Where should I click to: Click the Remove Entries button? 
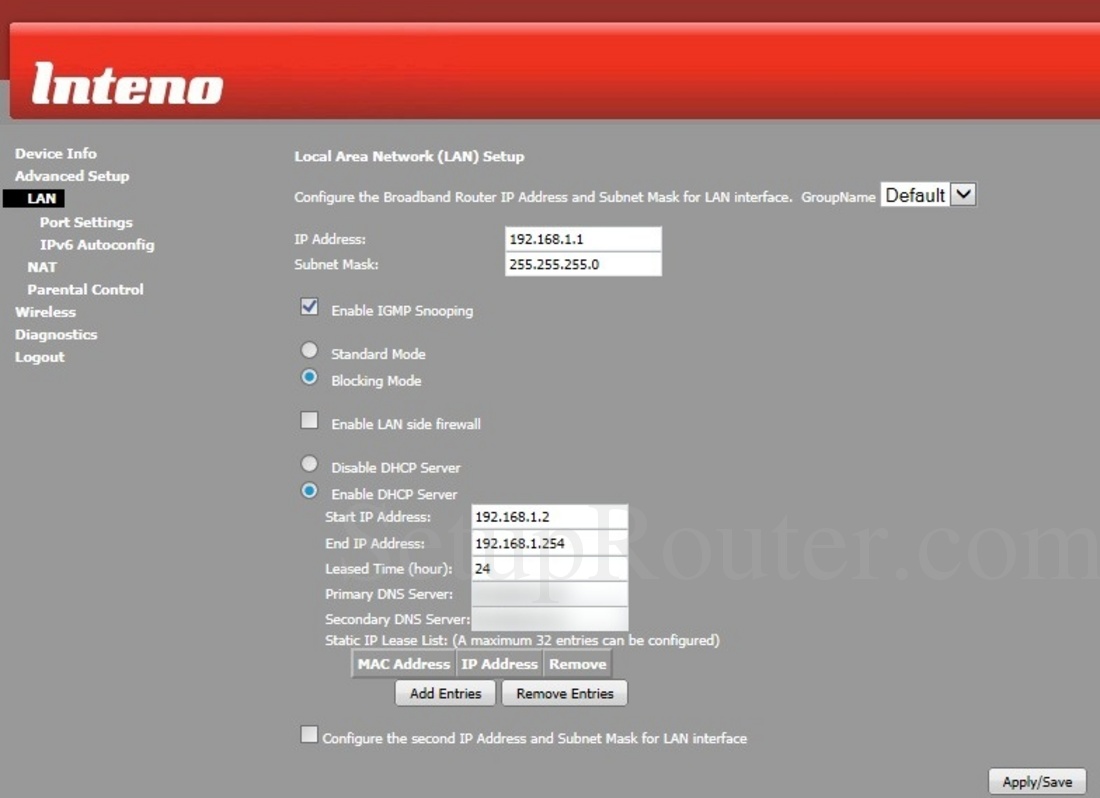click(564, 692)
